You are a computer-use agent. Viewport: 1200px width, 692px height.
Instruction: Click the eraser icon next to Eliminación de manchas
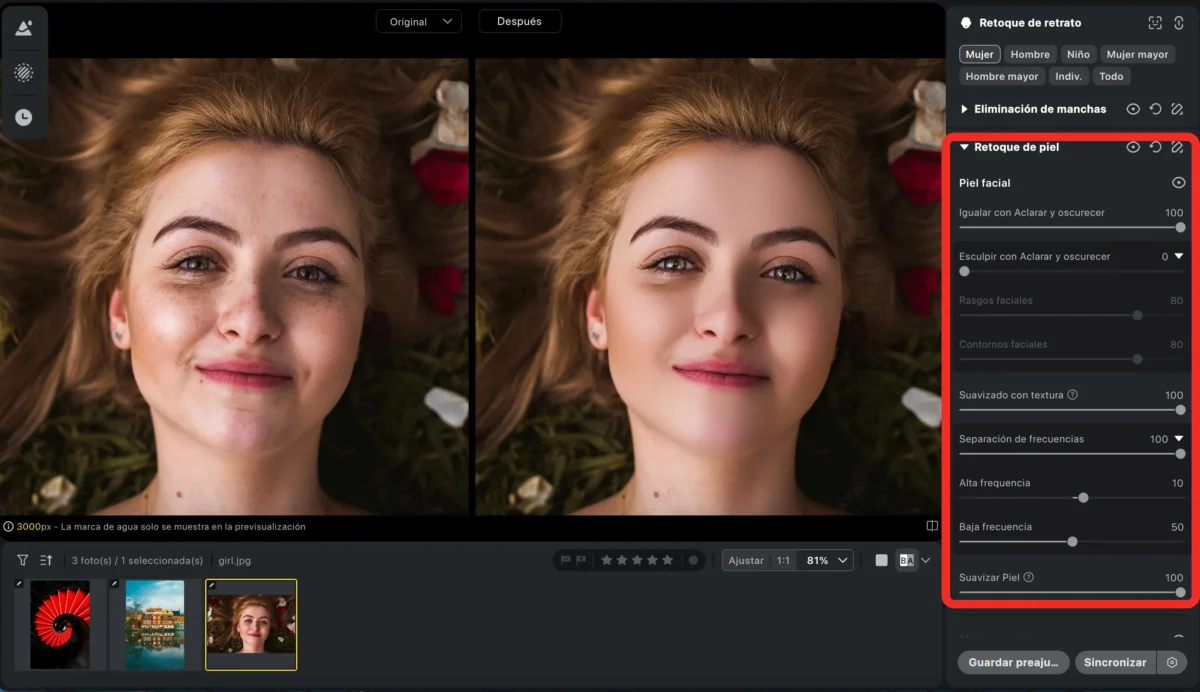1177,109
